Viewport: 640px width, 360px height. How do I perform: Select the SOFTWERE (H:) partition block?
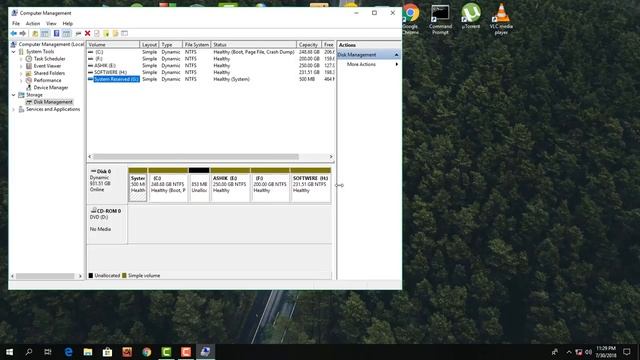(x=311, y=184)
